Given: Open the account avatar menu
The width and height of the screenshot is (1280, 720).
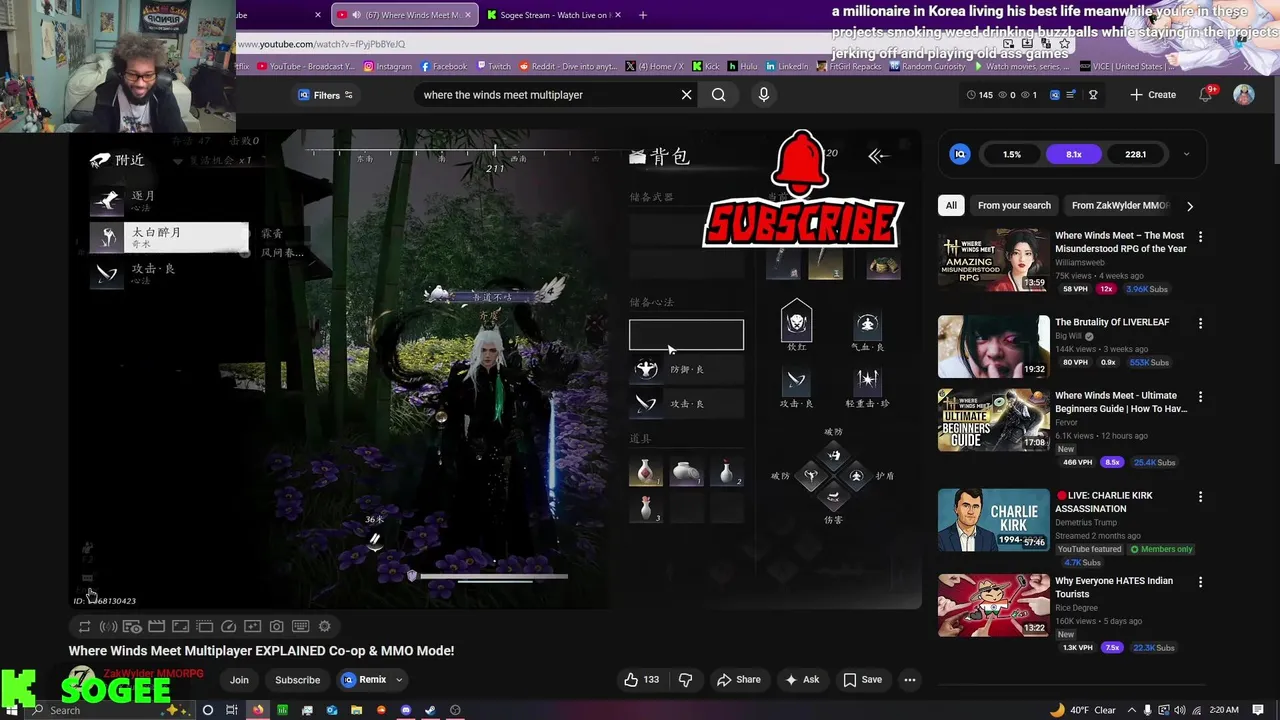Looking at the screenshot, I should pyautogui.click(x=1244, y=95).
